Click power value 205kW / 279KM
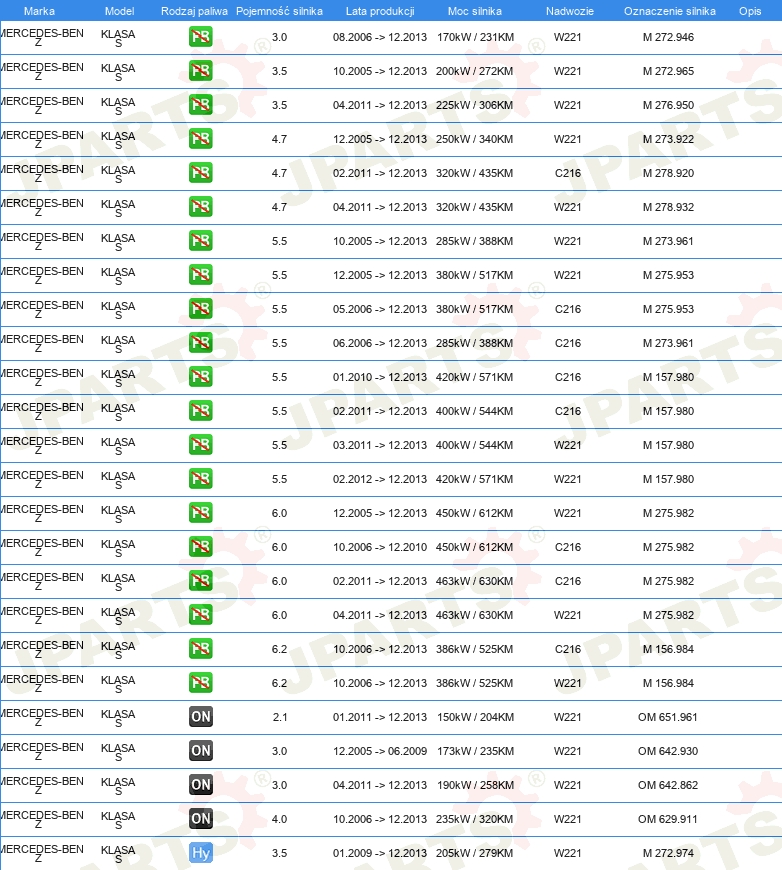Screen dimensions: 782x870 [x=475, y=853]
